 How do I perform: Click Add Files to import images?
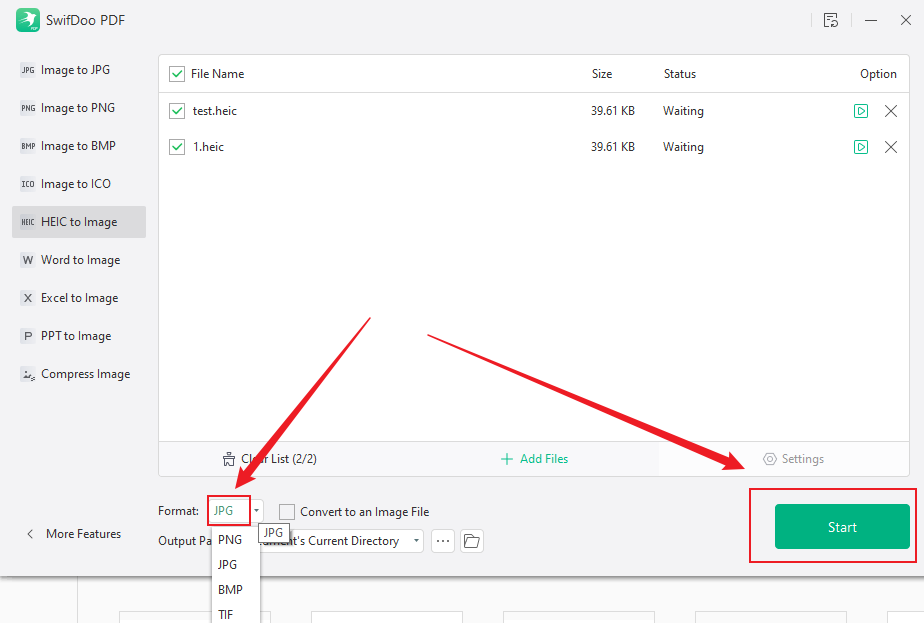click(x=535, y=459)
